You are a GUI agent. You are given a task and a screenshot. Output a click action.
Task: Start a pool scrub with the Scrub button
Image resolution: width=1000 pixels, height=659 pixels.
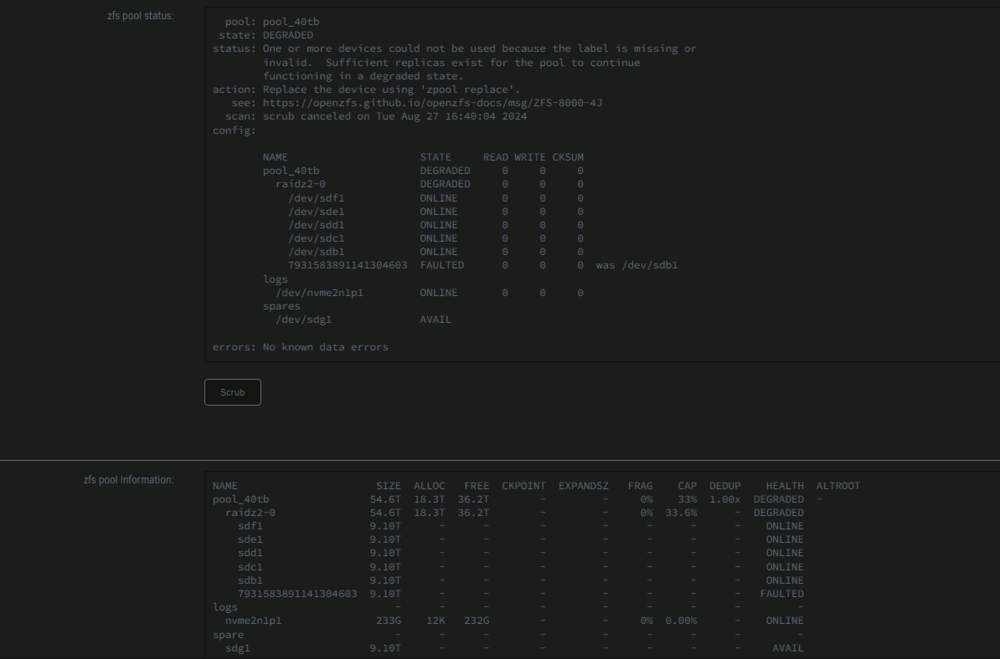tap(232, 392)
